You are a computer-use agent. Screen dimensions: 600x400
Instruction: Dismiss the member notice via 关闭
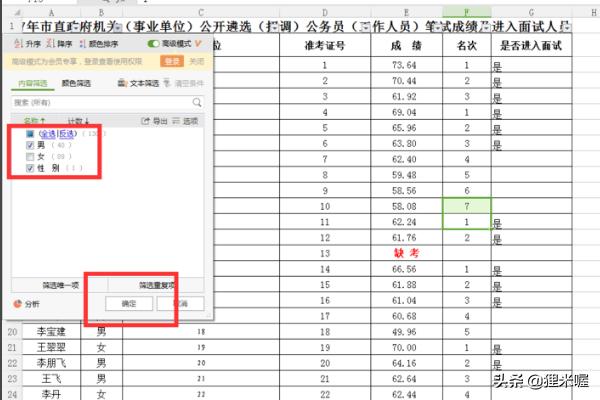pyautogui.click(x=197, y=61)
